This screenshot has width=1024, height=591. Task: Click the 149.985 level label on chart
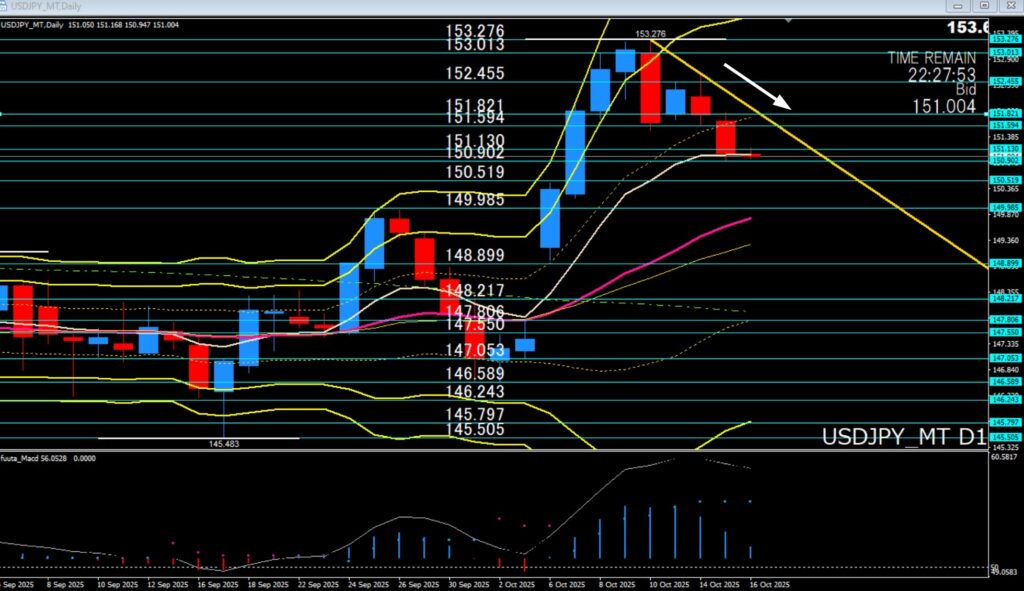(475, 199)
